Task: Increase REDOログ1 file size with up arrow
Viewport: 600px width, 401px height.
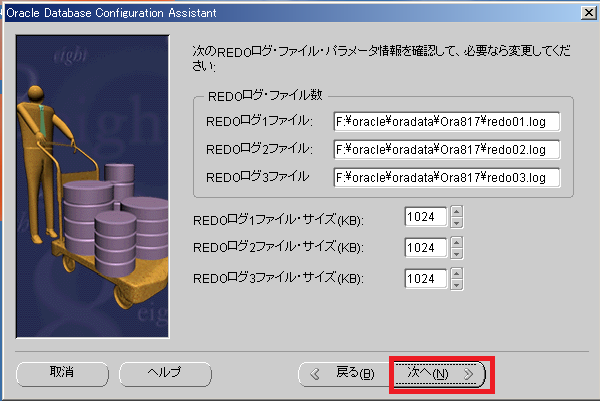Action: click(x=457, y=211)
